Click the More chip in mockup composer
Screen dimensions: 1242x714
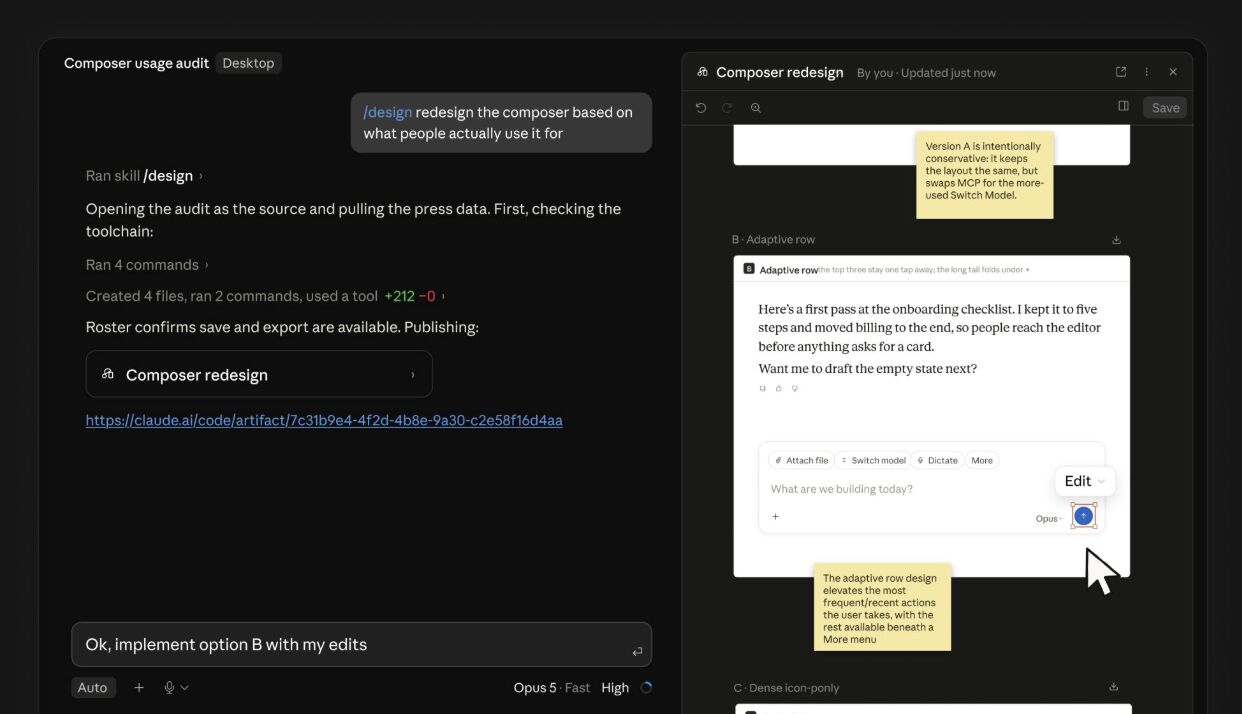click(x=982, y=460)
